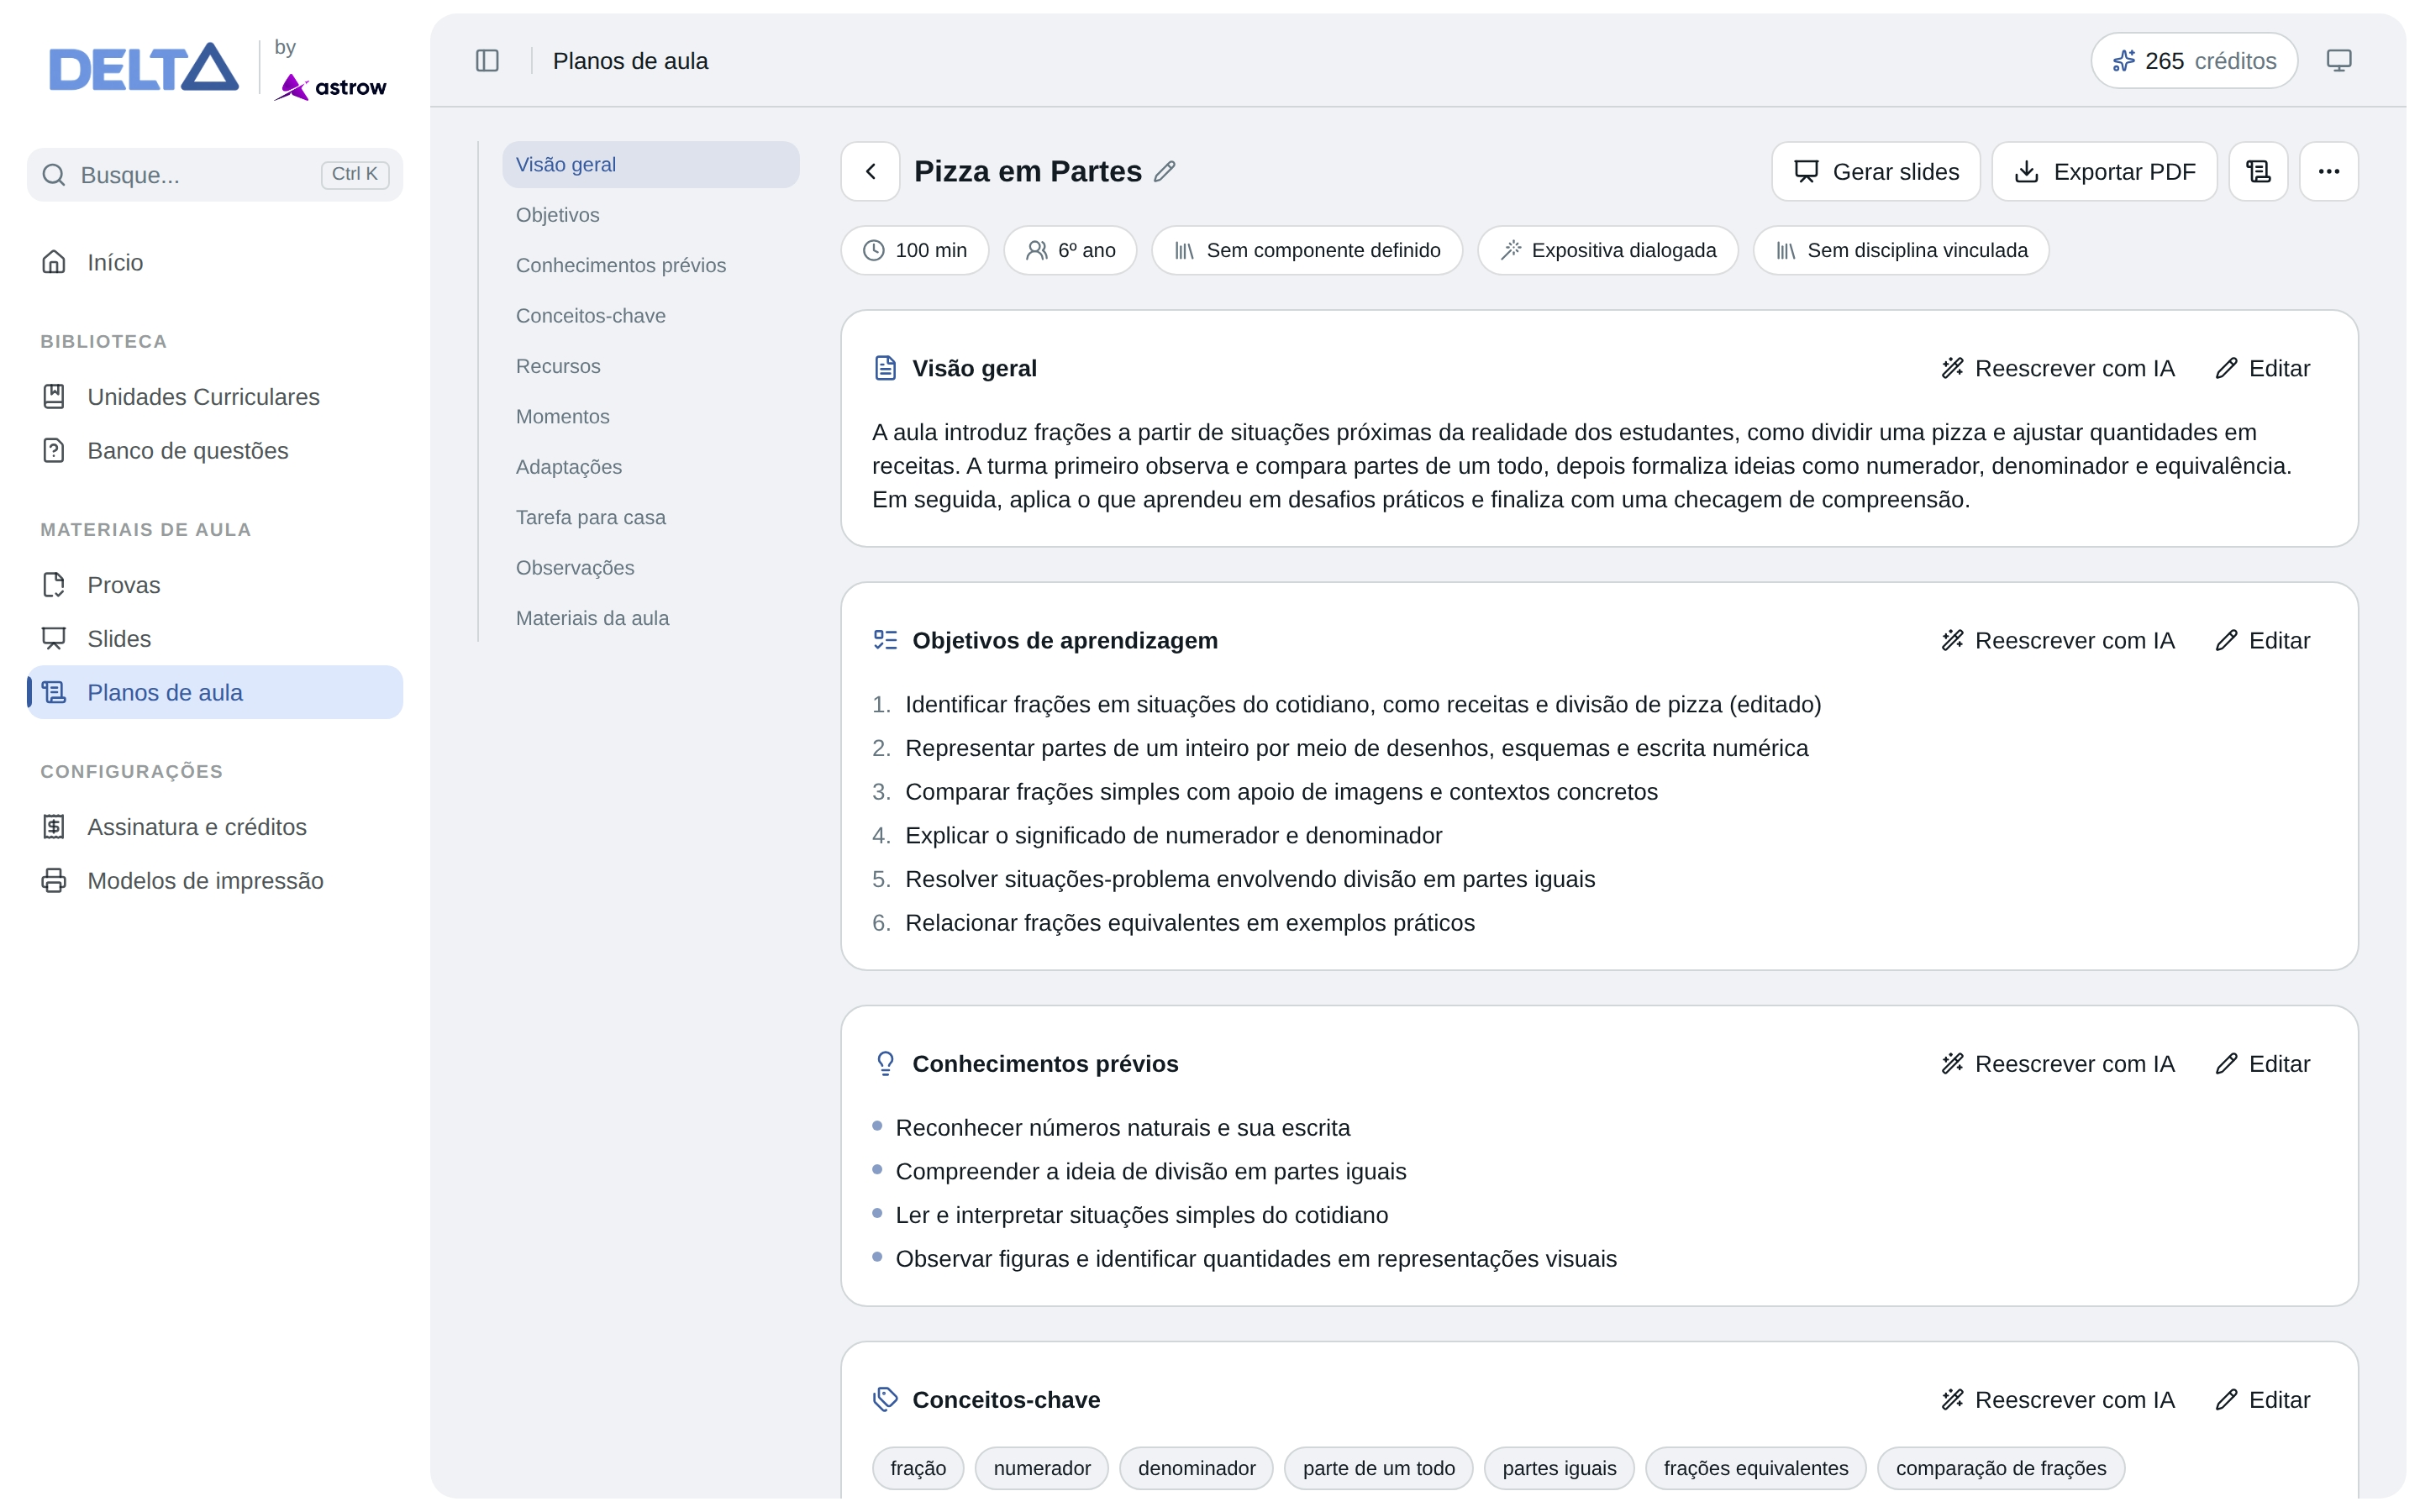The image size is (2420, 1512).
Task: Jump to Materiais da aula in outline
Action: (x=650, y=618)
